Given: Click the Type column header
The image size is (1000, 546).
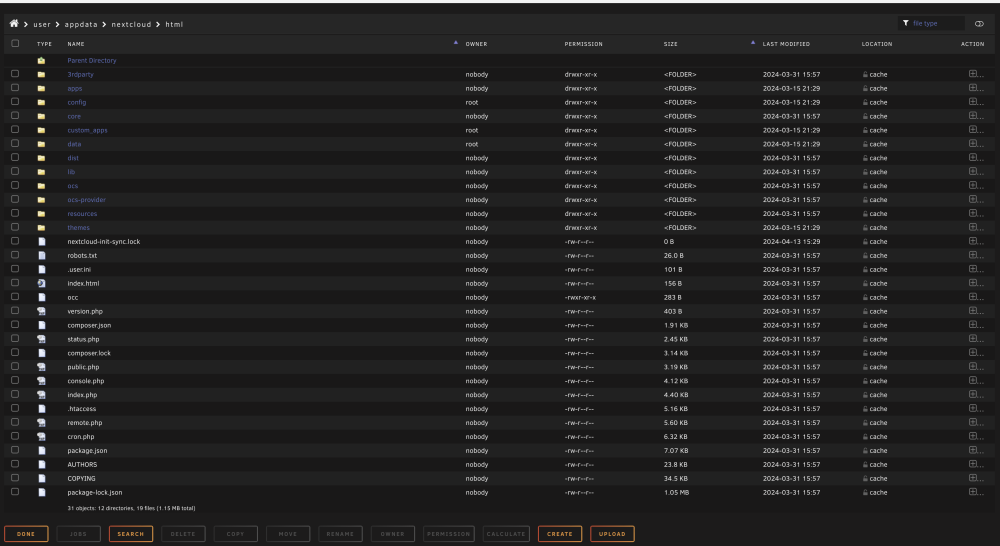Looking at the screenshot, I should point(44,44).
